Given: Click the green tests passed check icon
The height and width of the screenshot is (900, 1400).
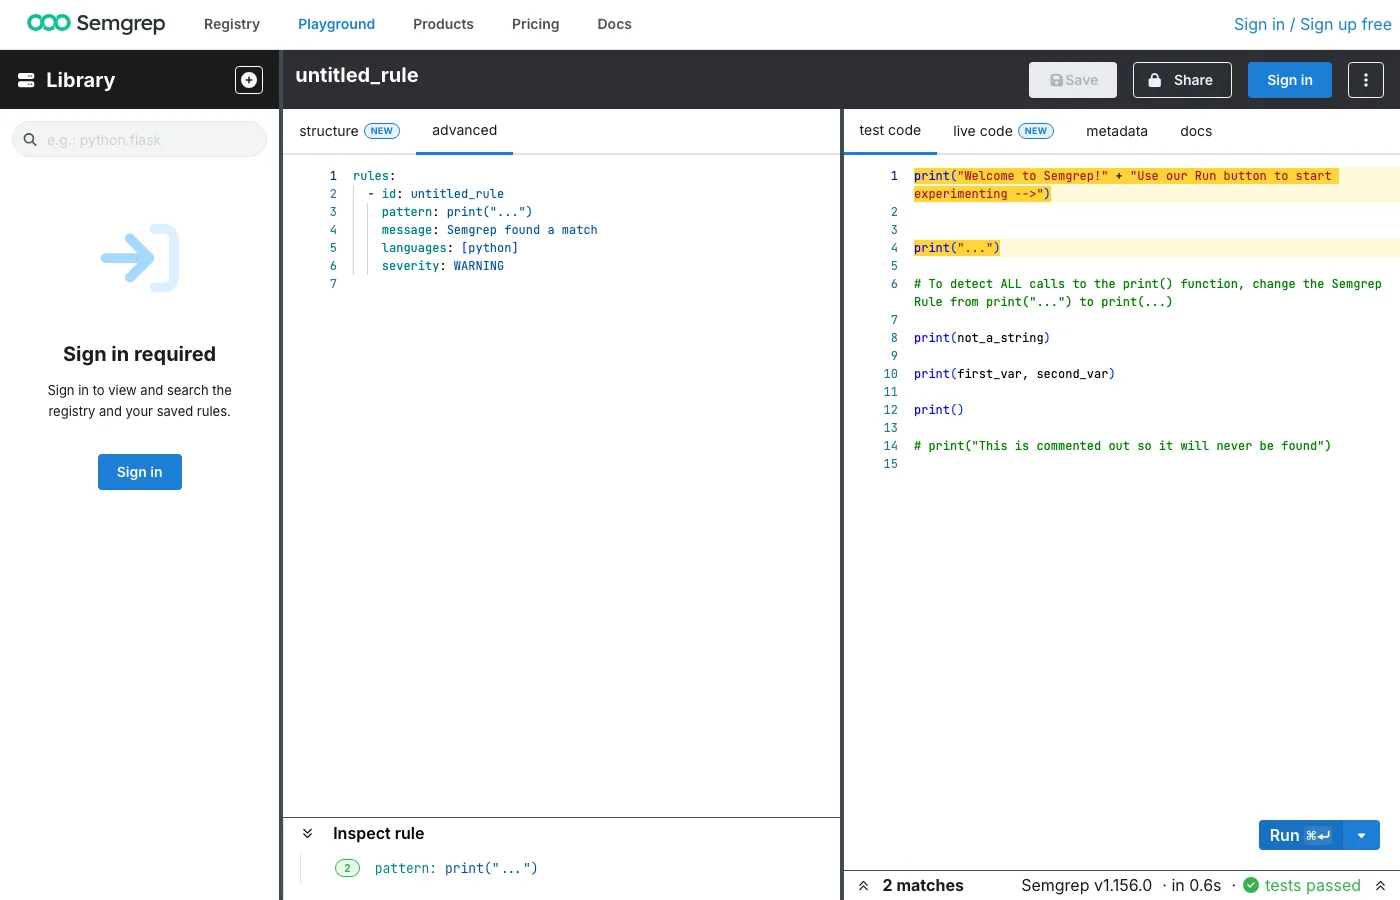Looking at the screenshot, I should (x=1250, y=885).
